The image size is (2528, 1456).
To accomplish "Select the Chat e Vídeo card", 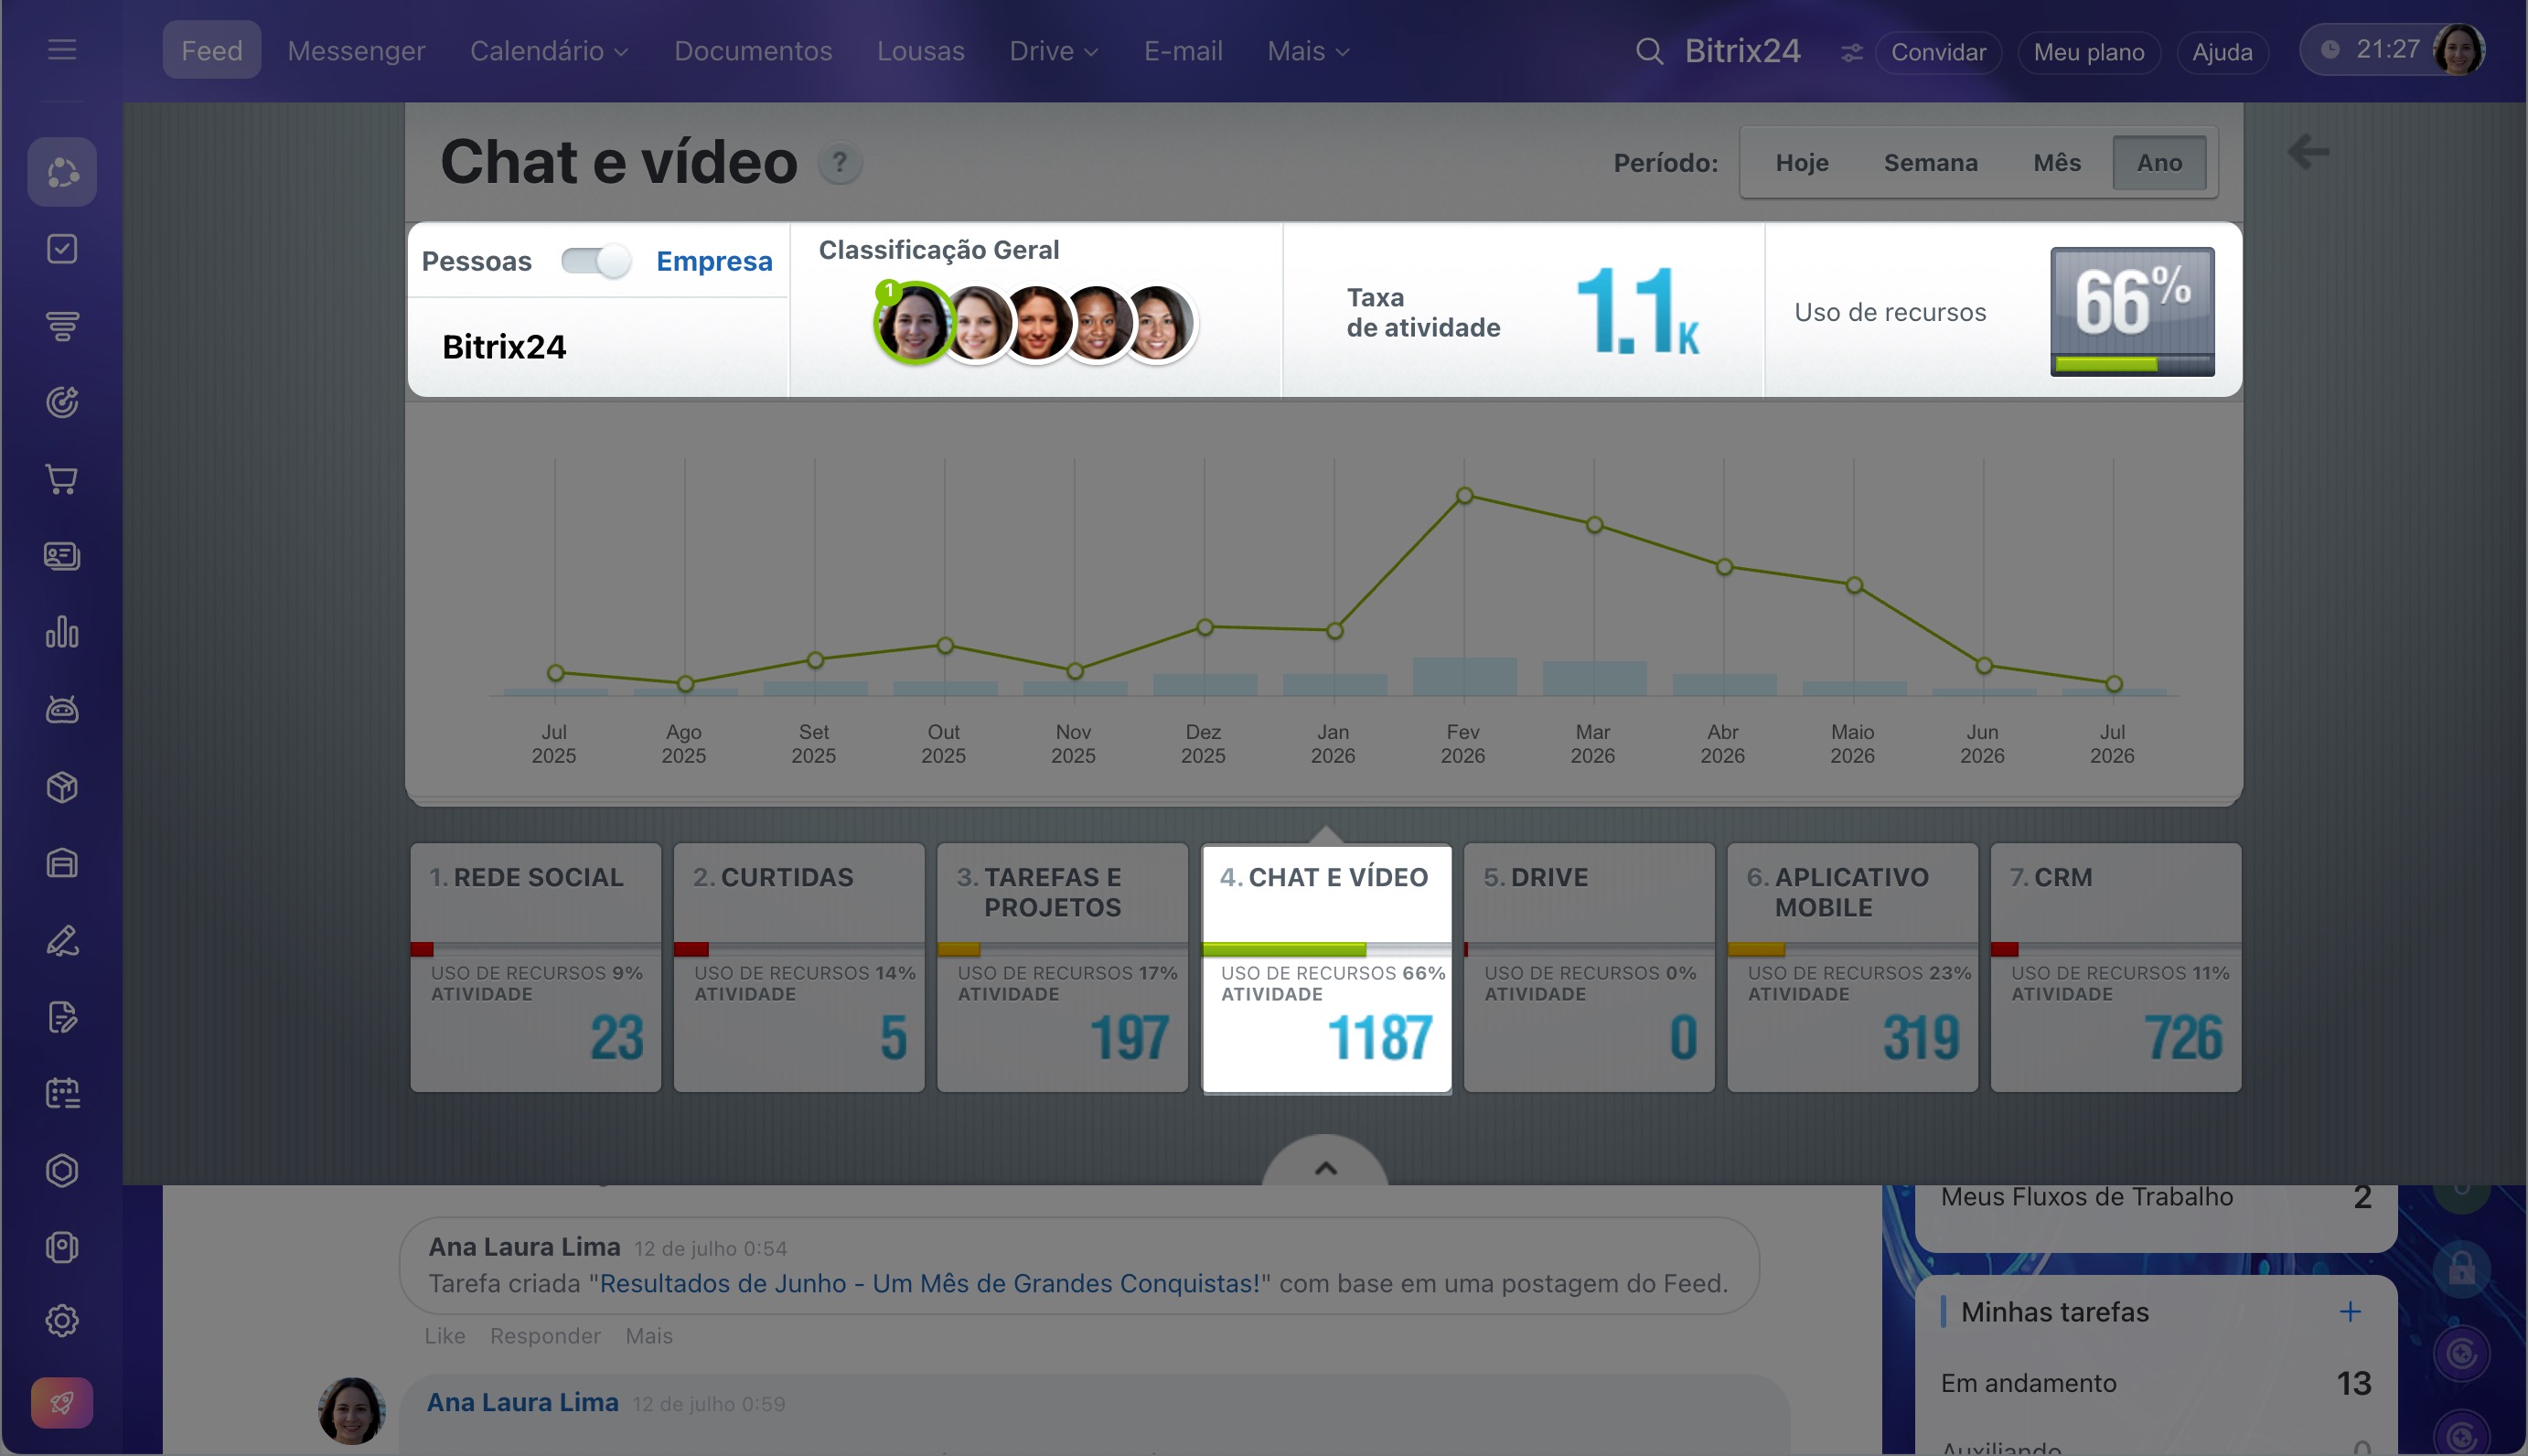I will [x=1326, y=968].
